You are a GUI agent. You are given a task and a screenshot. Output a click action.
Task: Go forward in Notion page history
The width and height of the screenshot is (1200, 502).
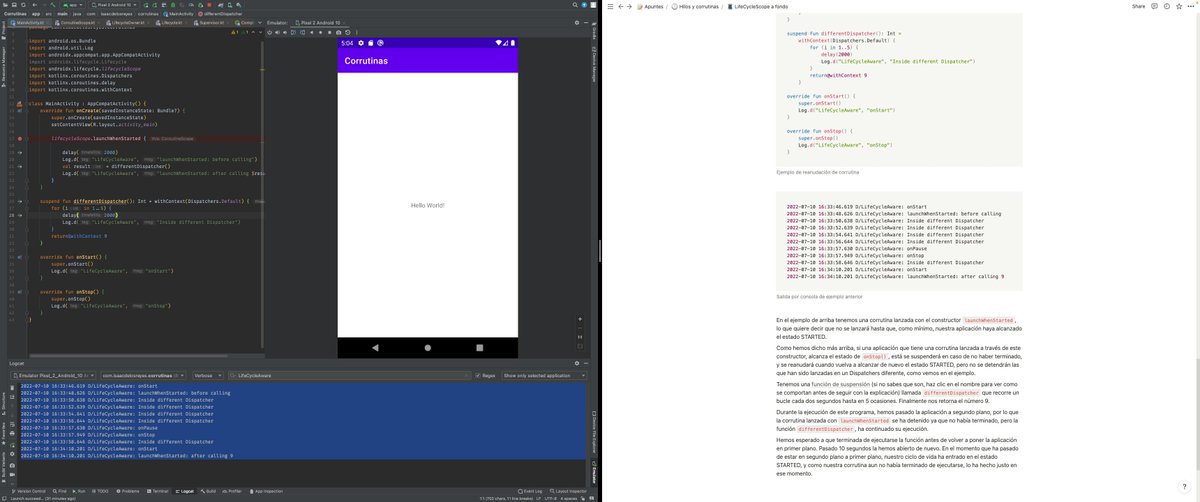[631, 6]
